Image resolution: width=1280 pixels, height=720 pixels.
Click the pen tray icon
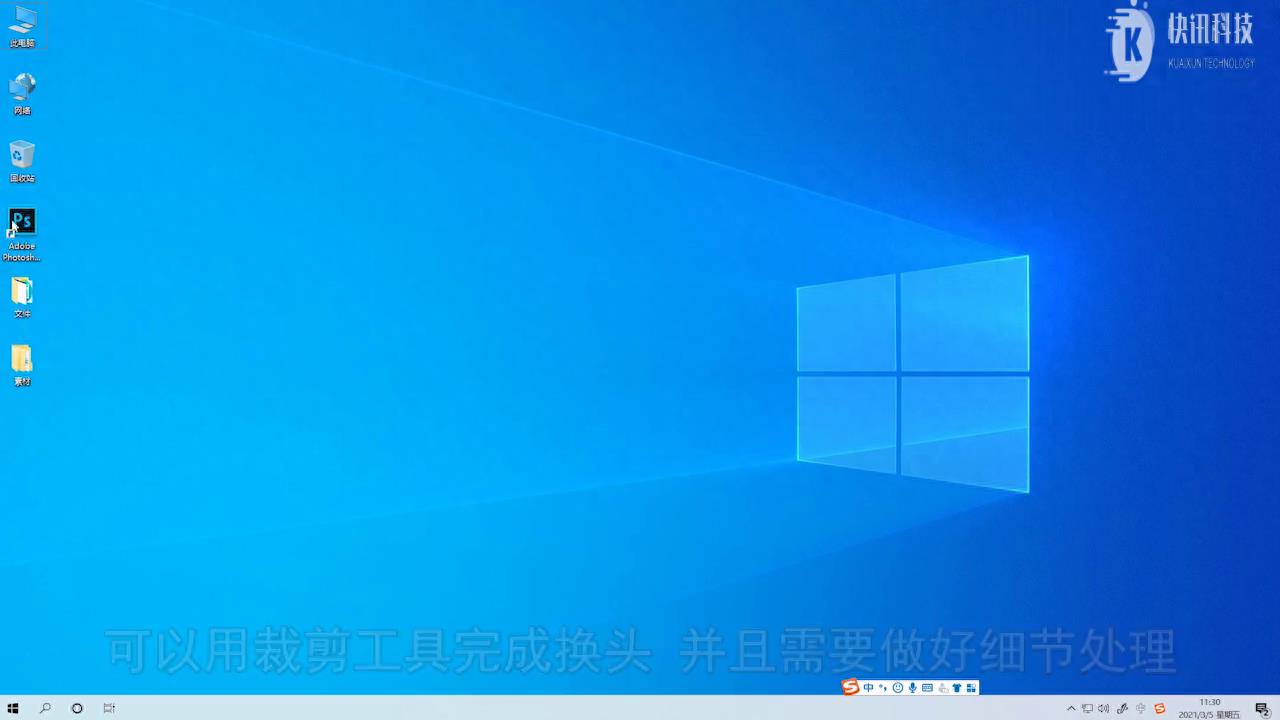coord(1122,708)
